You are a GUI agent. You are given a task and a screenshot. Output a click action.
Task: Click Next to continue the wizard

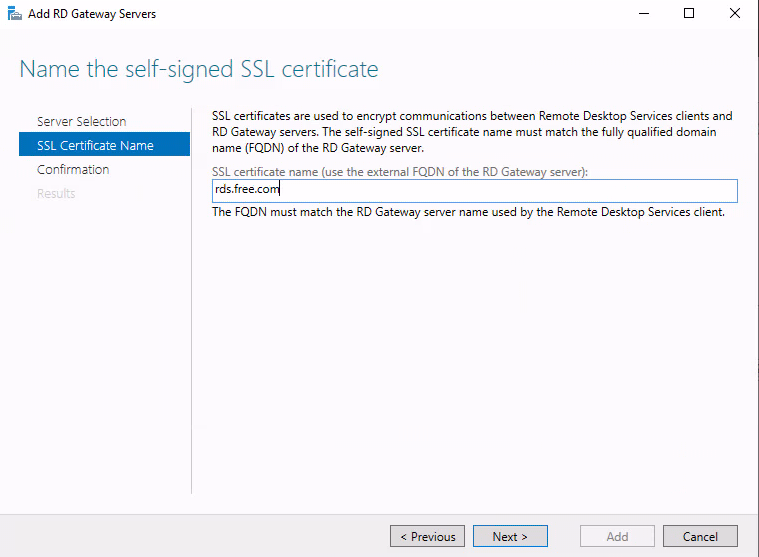(510, 536)
